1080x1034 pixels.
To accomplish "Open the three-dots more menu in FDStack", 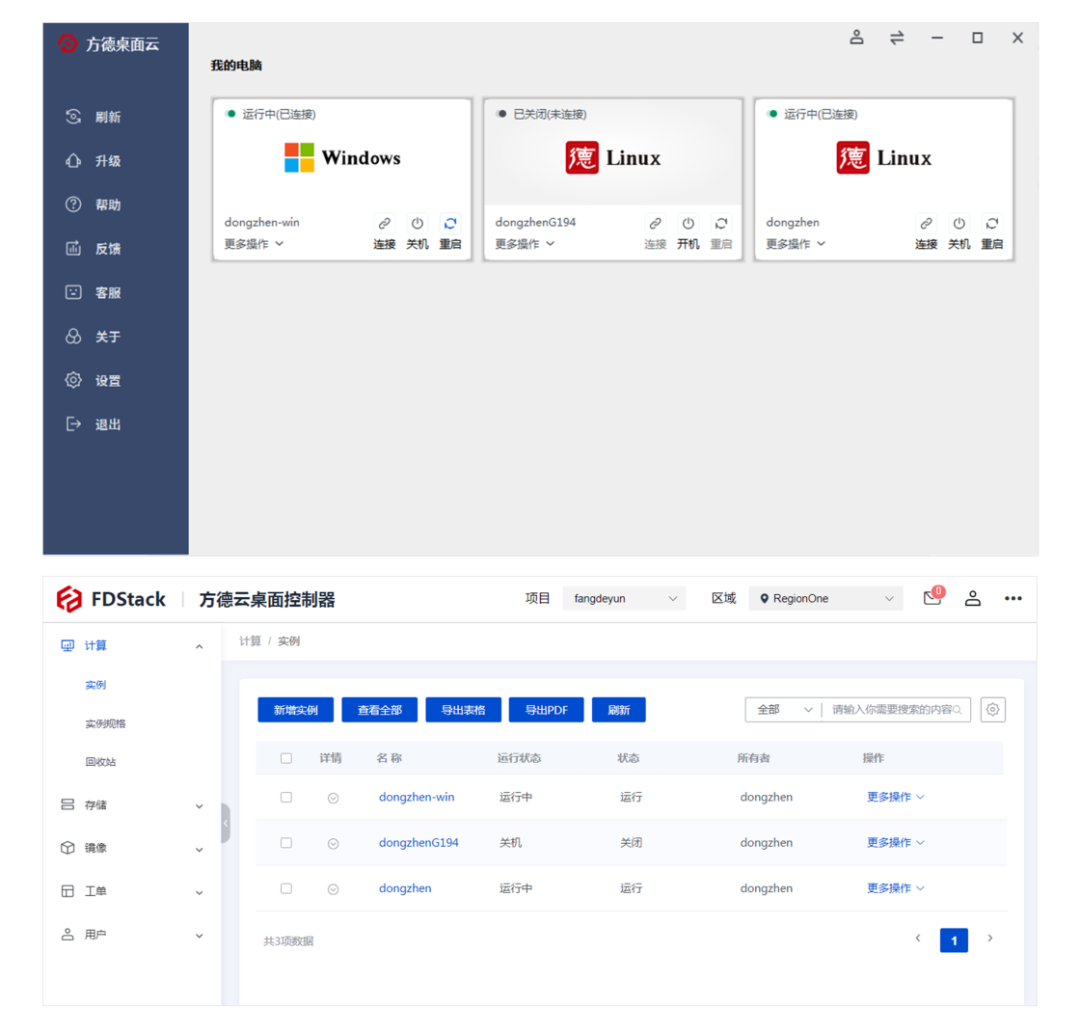I will (x=1013, y=599).
